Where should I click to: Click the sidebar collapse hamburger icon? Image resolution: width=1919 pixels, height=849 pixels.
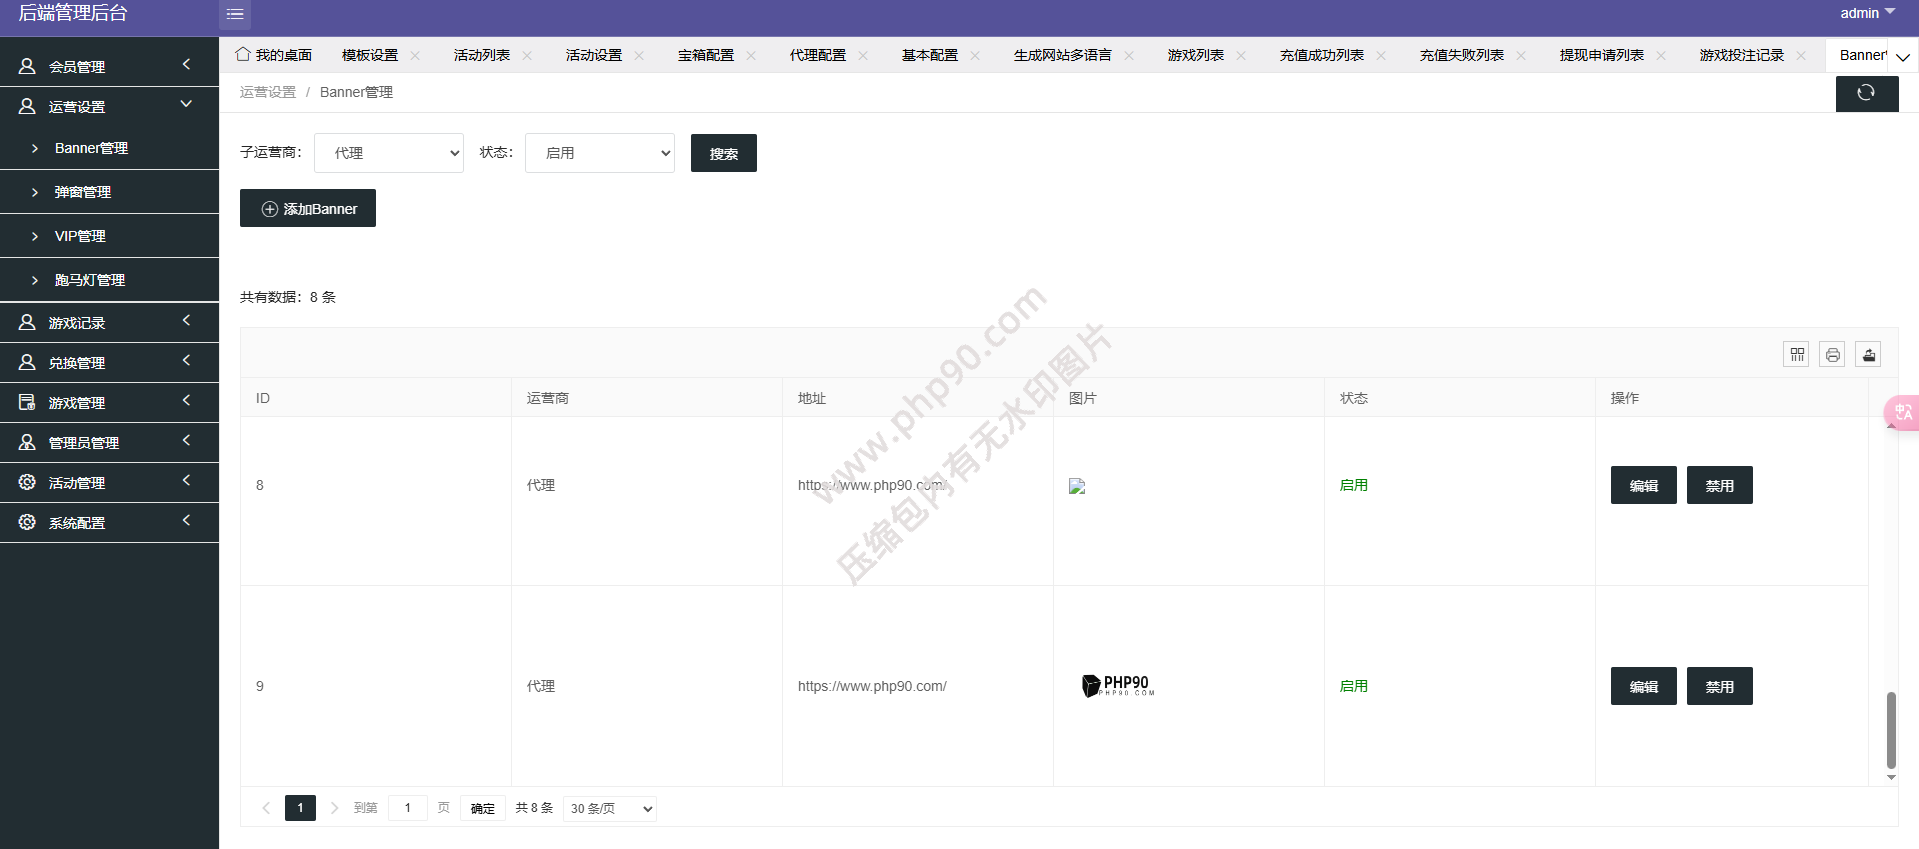coord(235,14)
